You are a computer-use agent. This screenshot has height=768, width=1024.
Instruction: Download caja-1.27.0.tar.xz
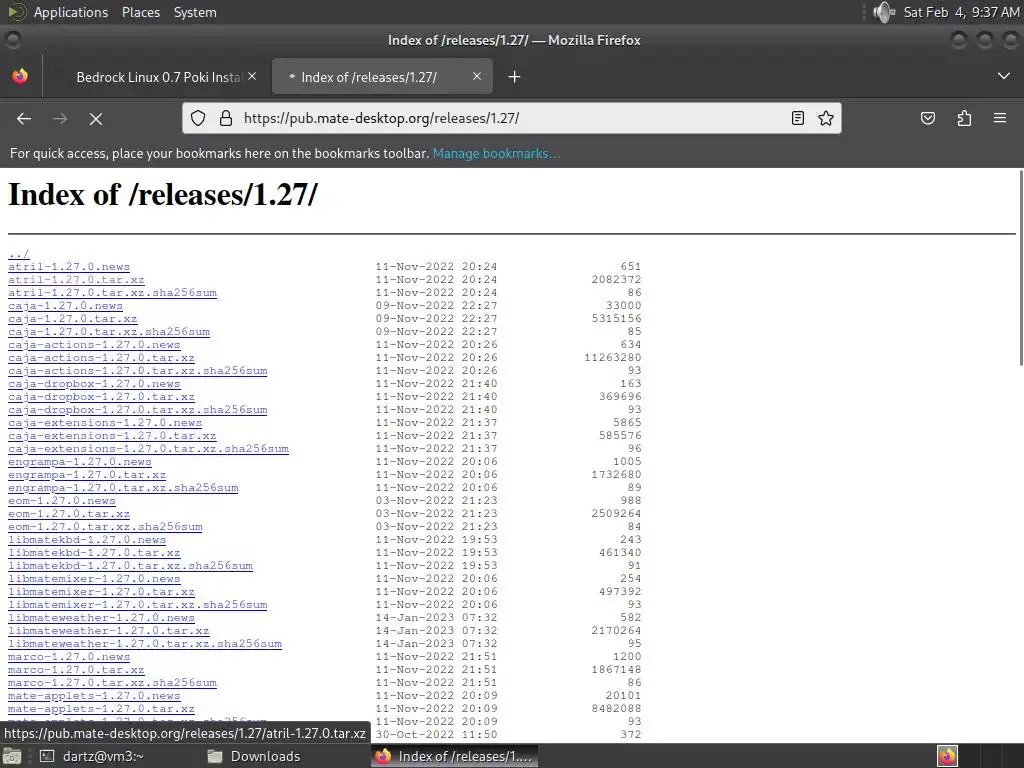(72, 319)
